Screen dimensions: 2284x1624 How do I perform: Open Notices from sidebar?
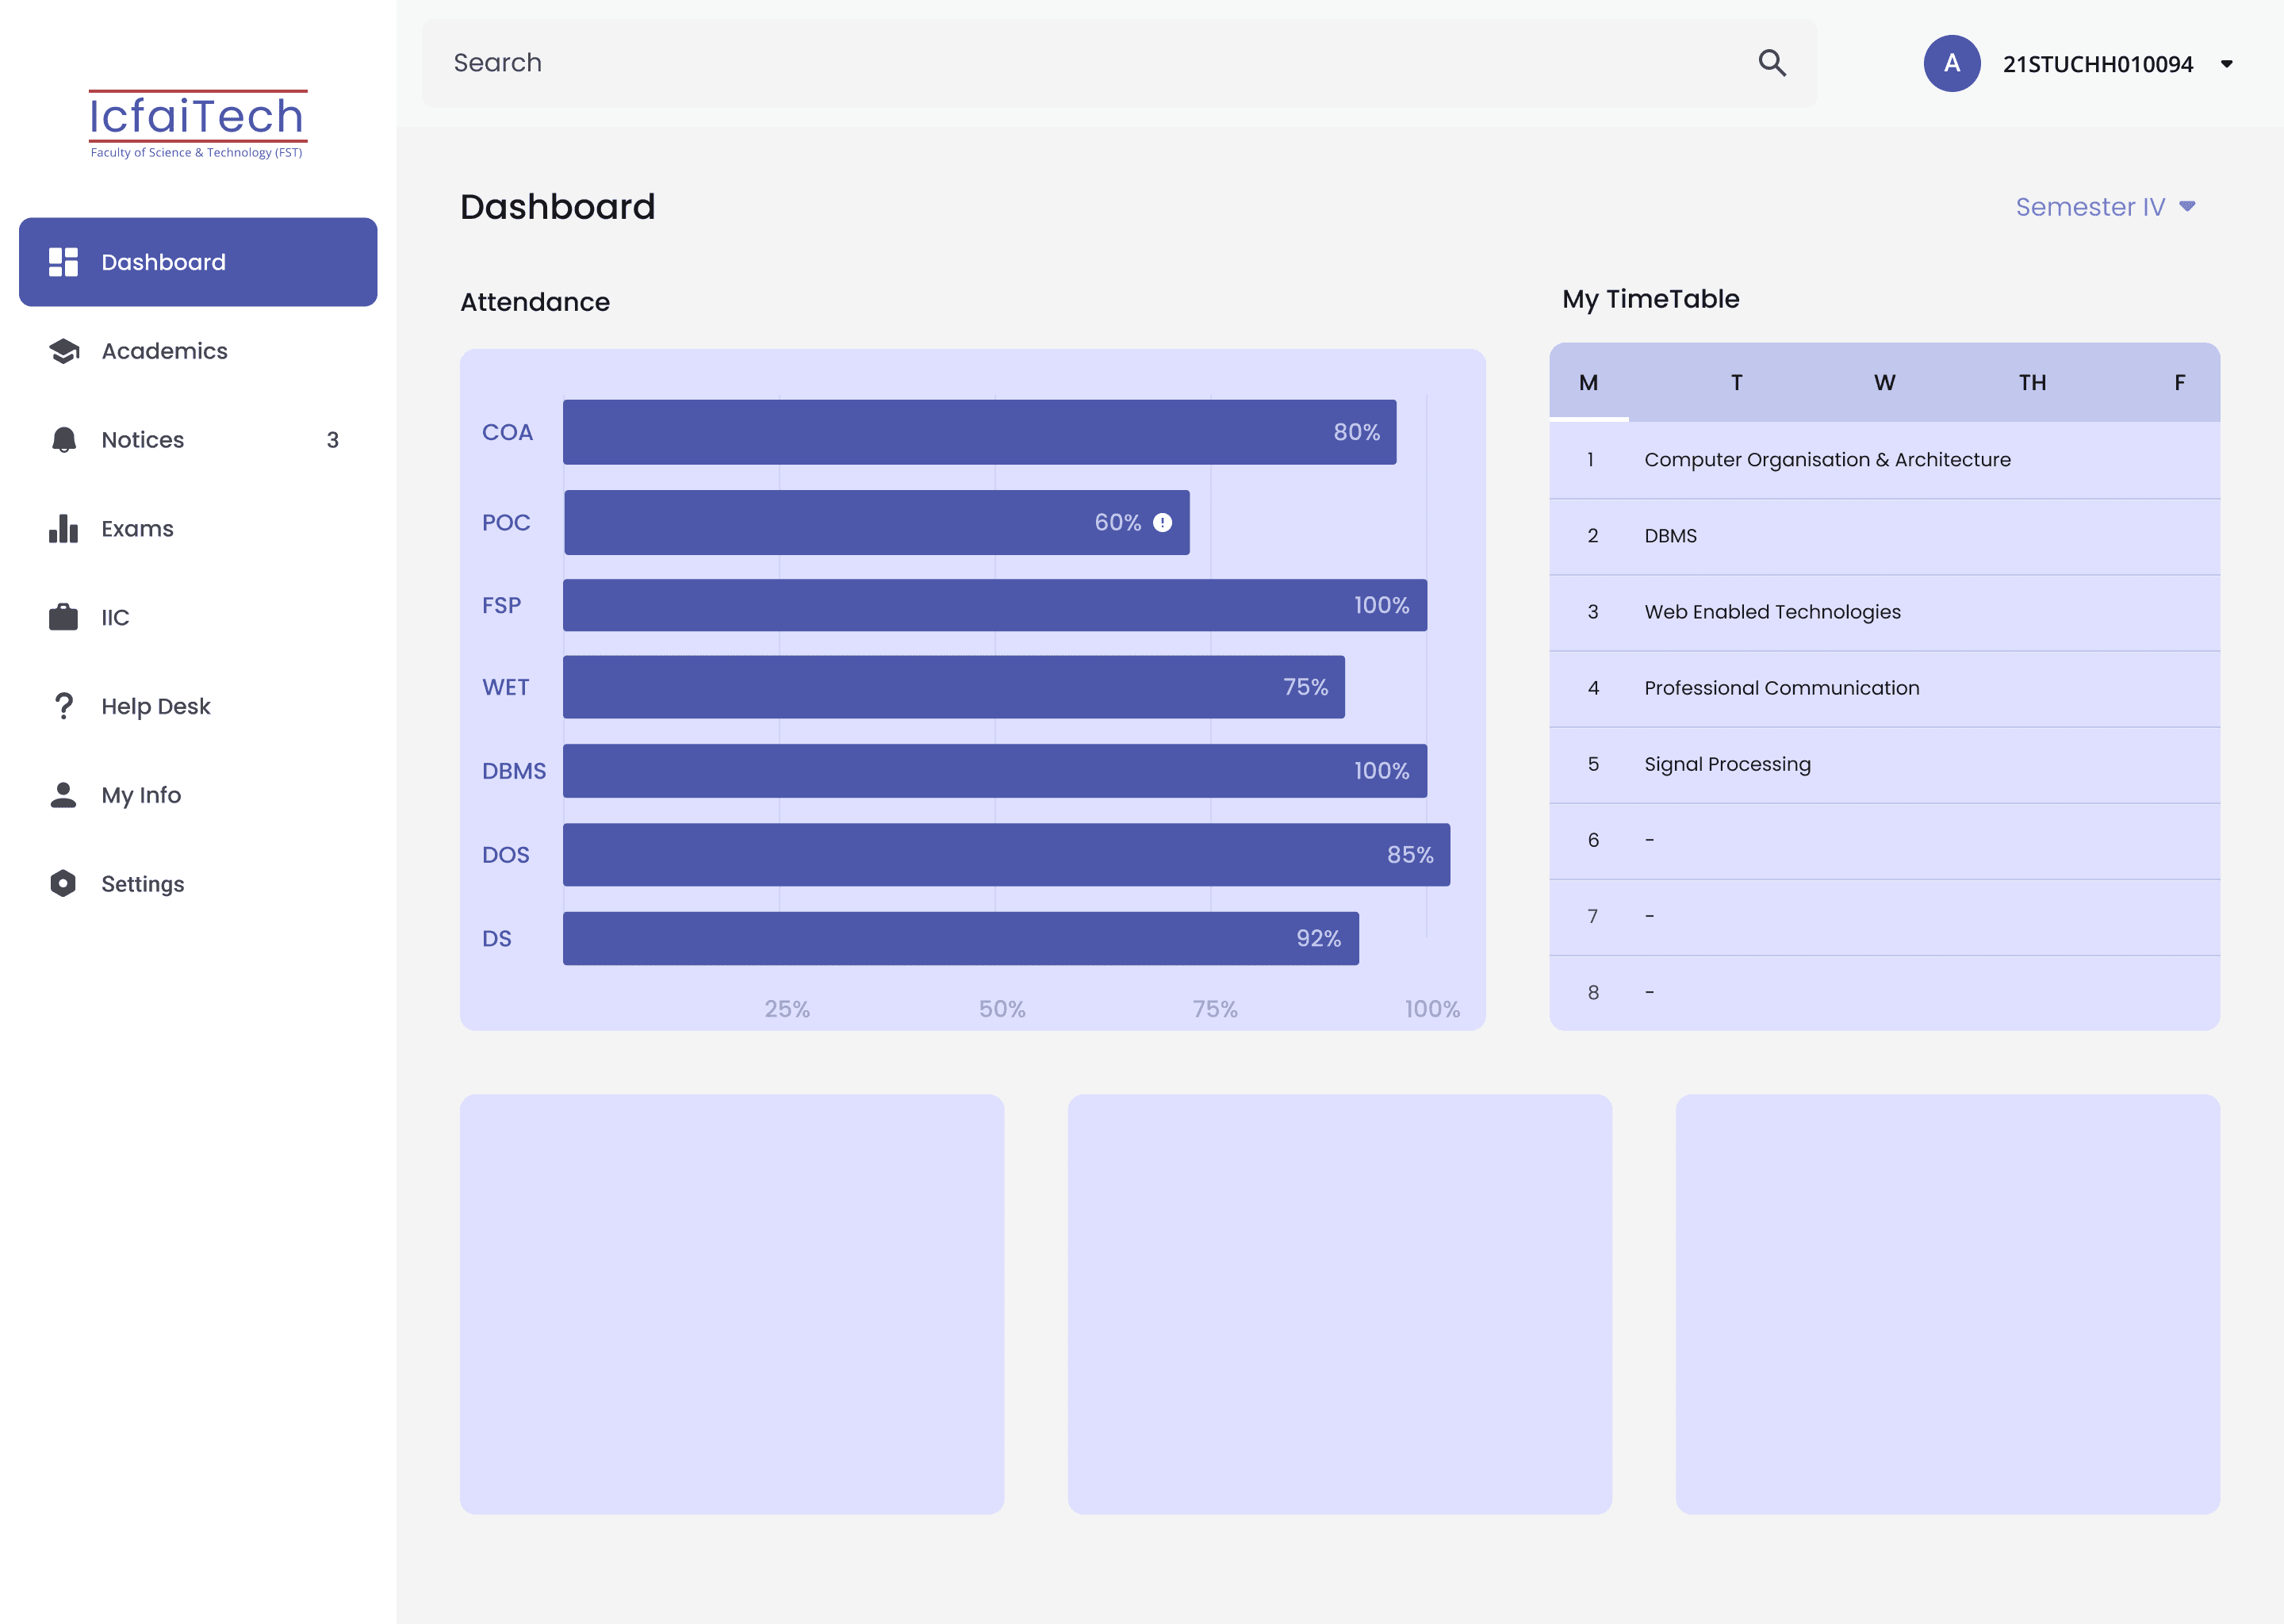click(x=198, y=440)
